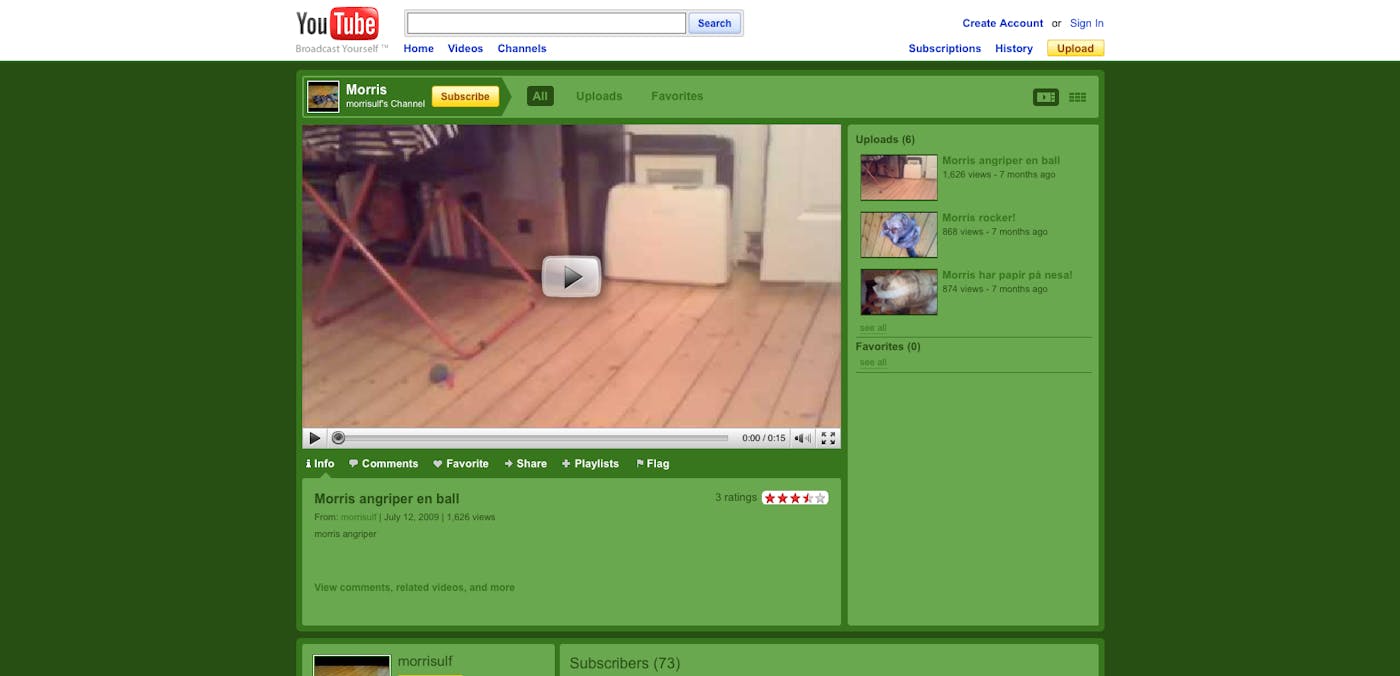Image resolution: width=1400 pixels, height=676 pixels.
Task: Open Morris har papir på nesa! title link
Action: (1007, 275)
